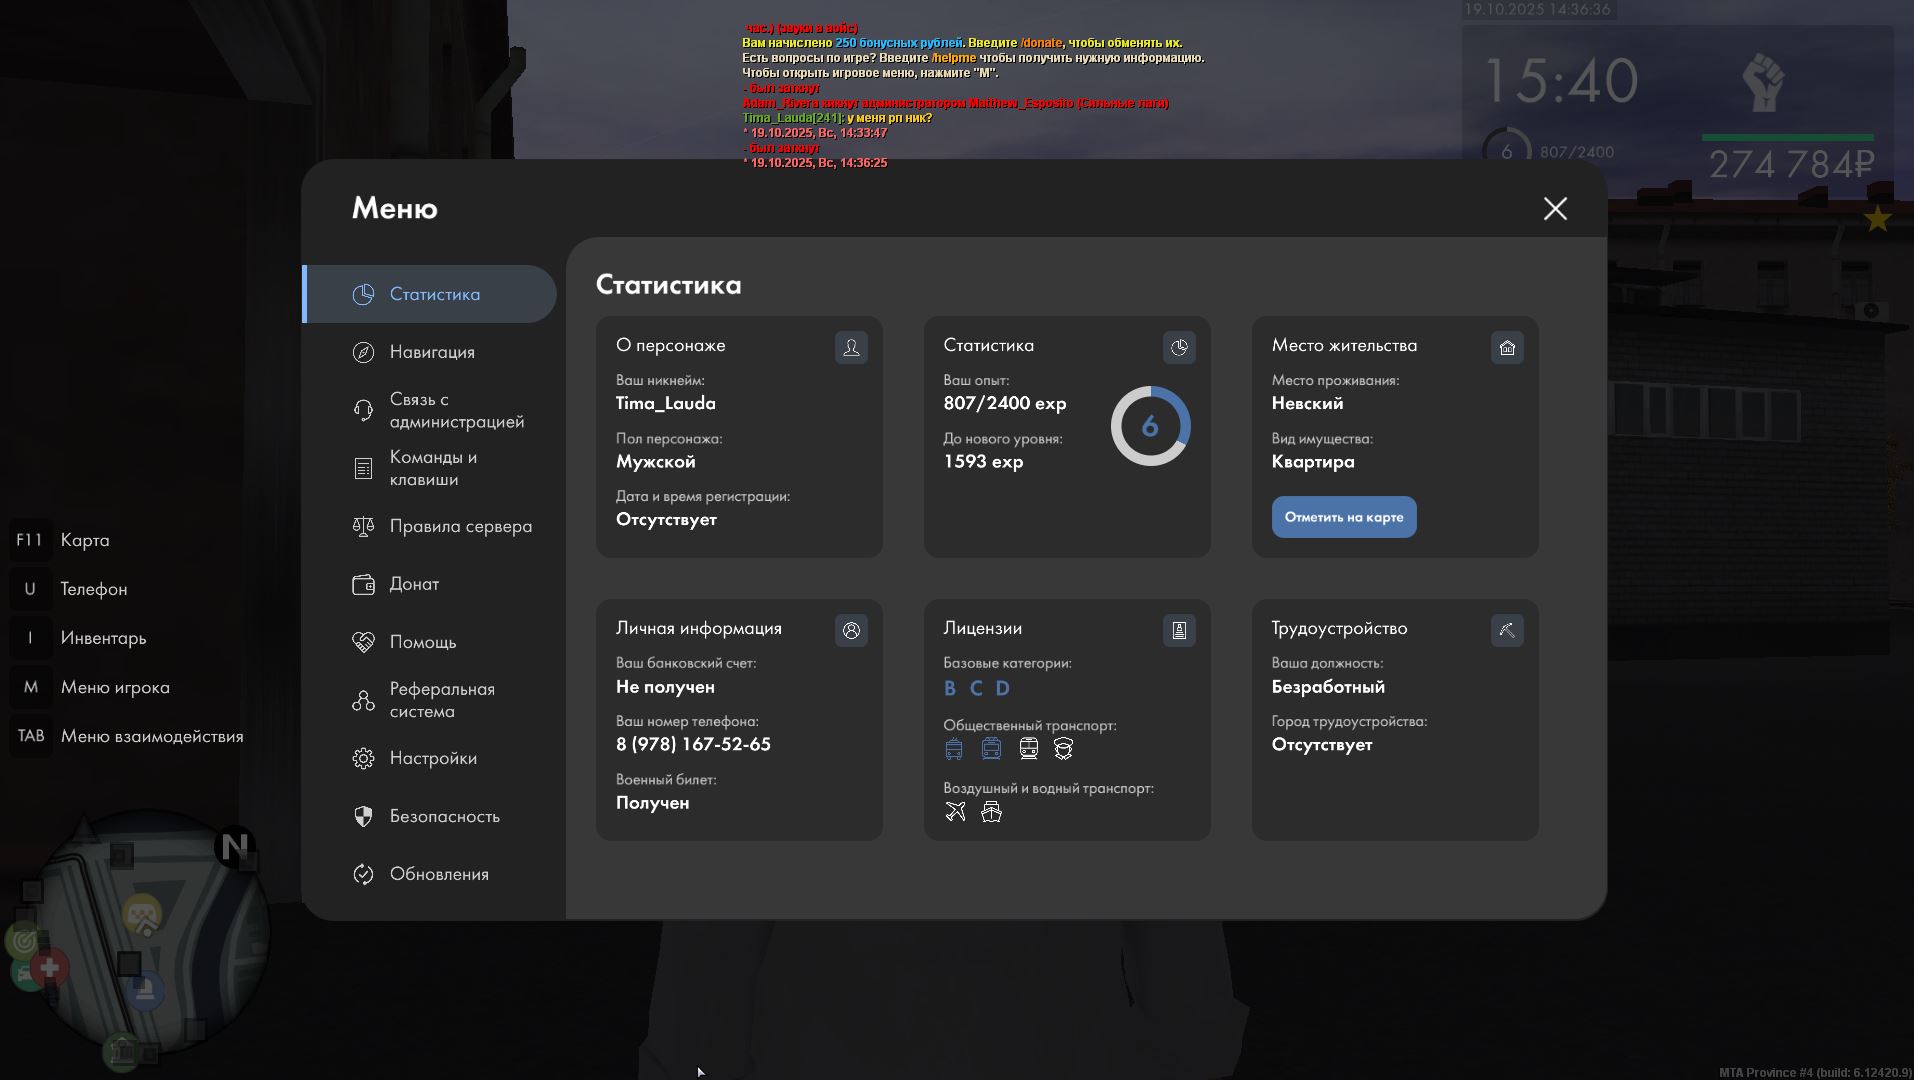Click Отсутствует under Город трудоустройства

1322,745
